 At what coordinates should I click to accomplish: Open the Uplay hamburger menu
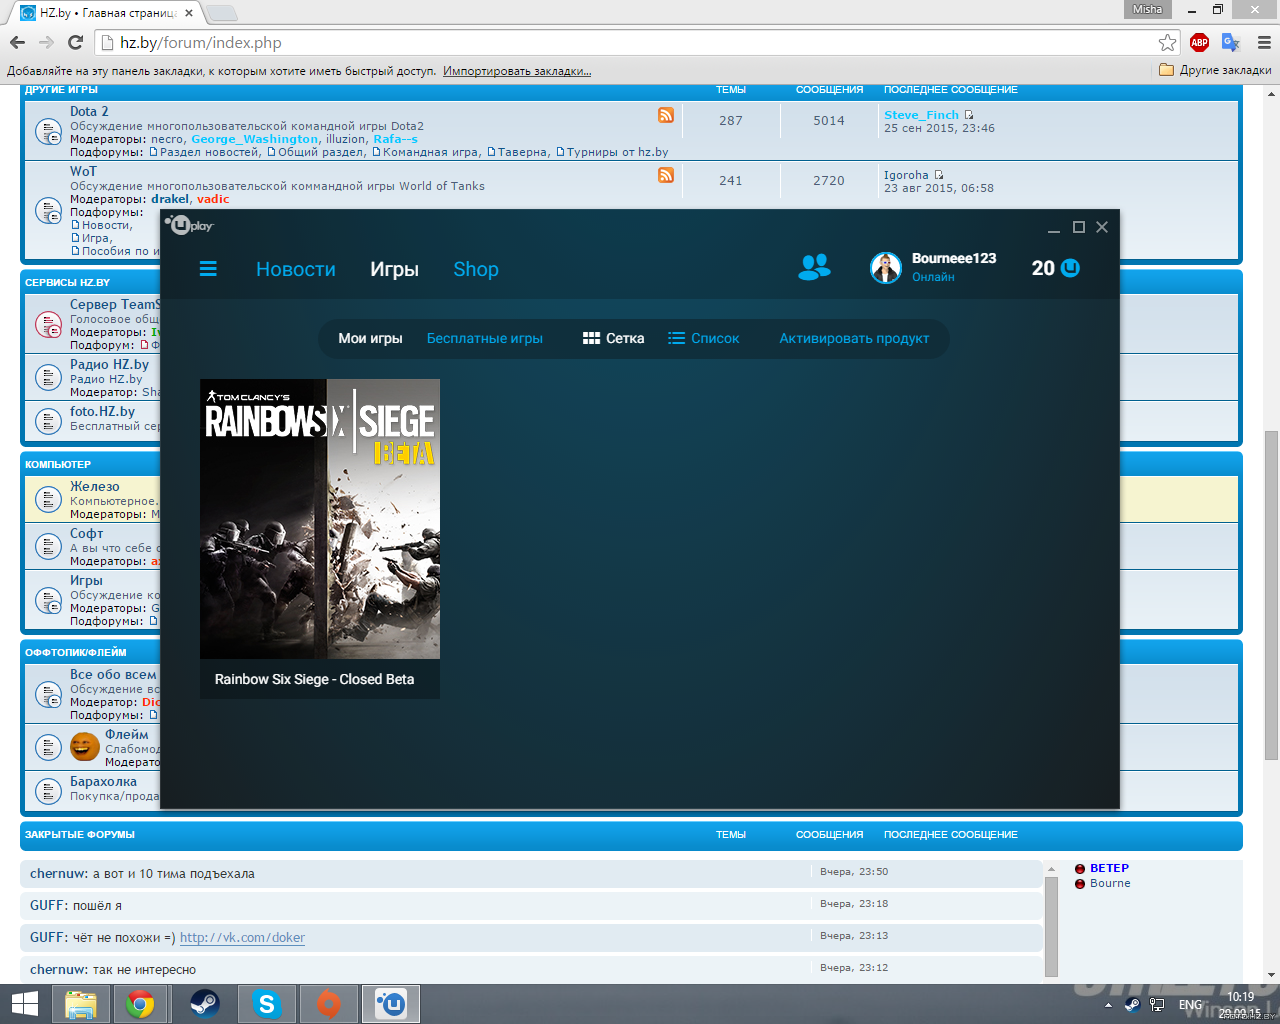pos(208,269)
